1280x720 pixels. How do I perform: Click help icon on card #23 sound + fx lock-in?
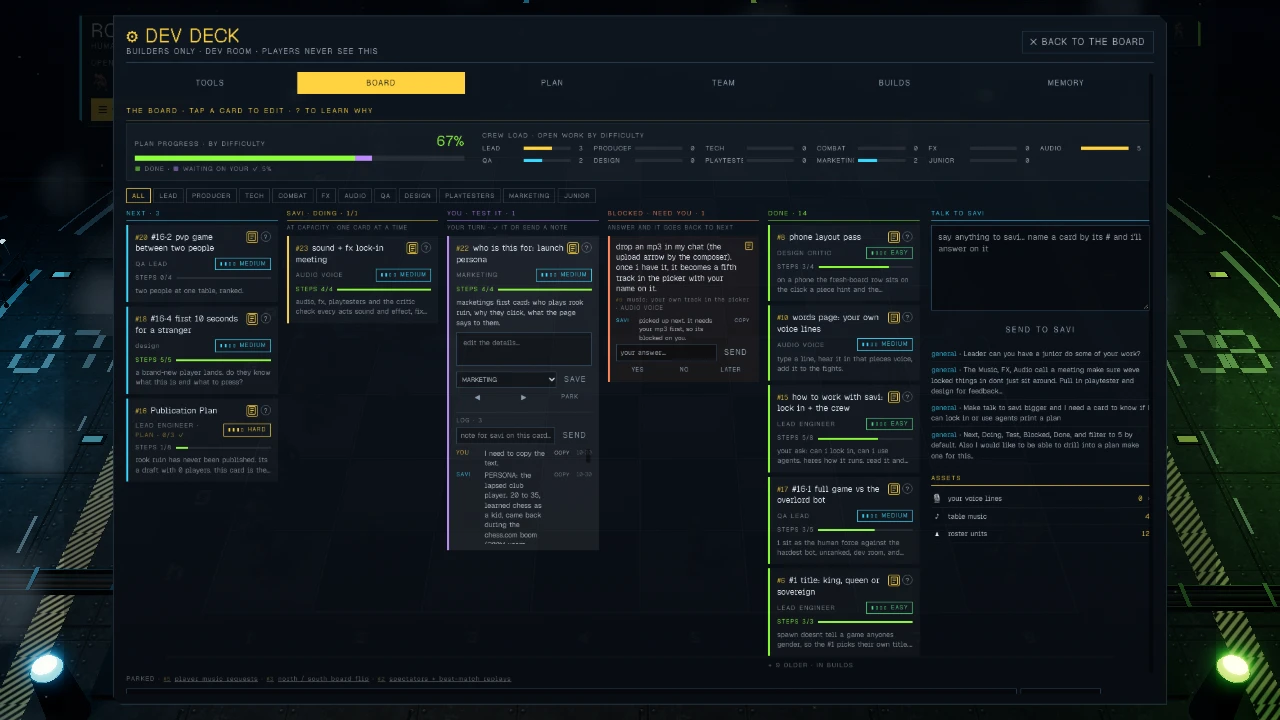coord(426,247)
